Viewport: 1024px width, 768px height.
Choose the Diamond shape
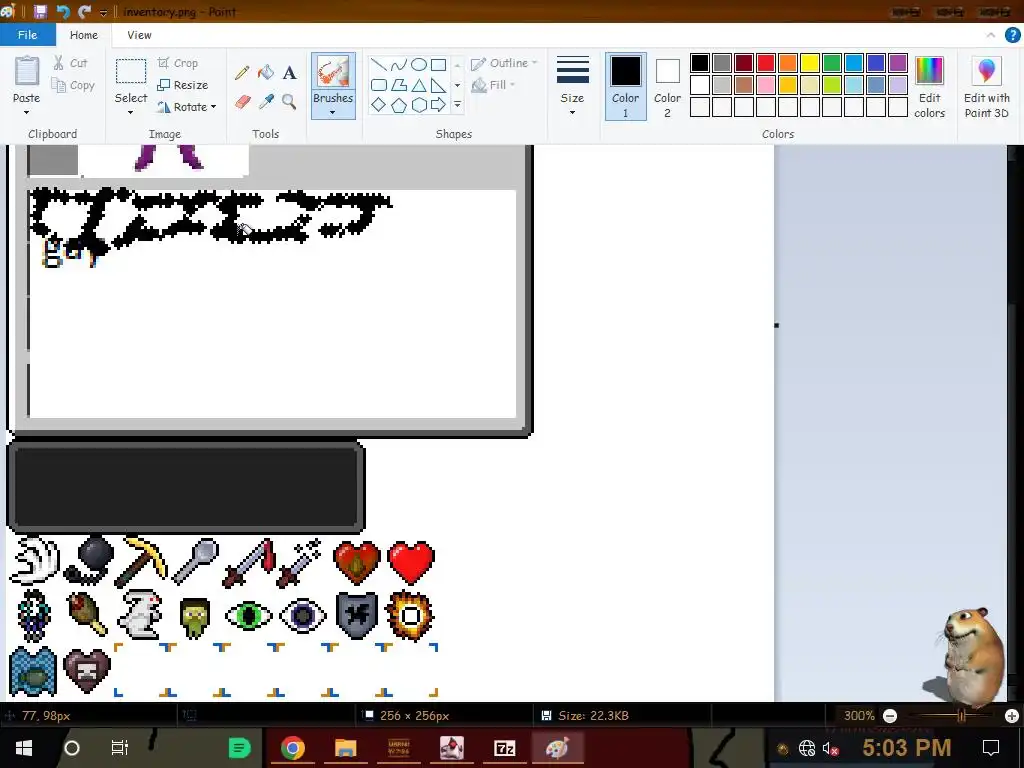[x=378, y=104]
